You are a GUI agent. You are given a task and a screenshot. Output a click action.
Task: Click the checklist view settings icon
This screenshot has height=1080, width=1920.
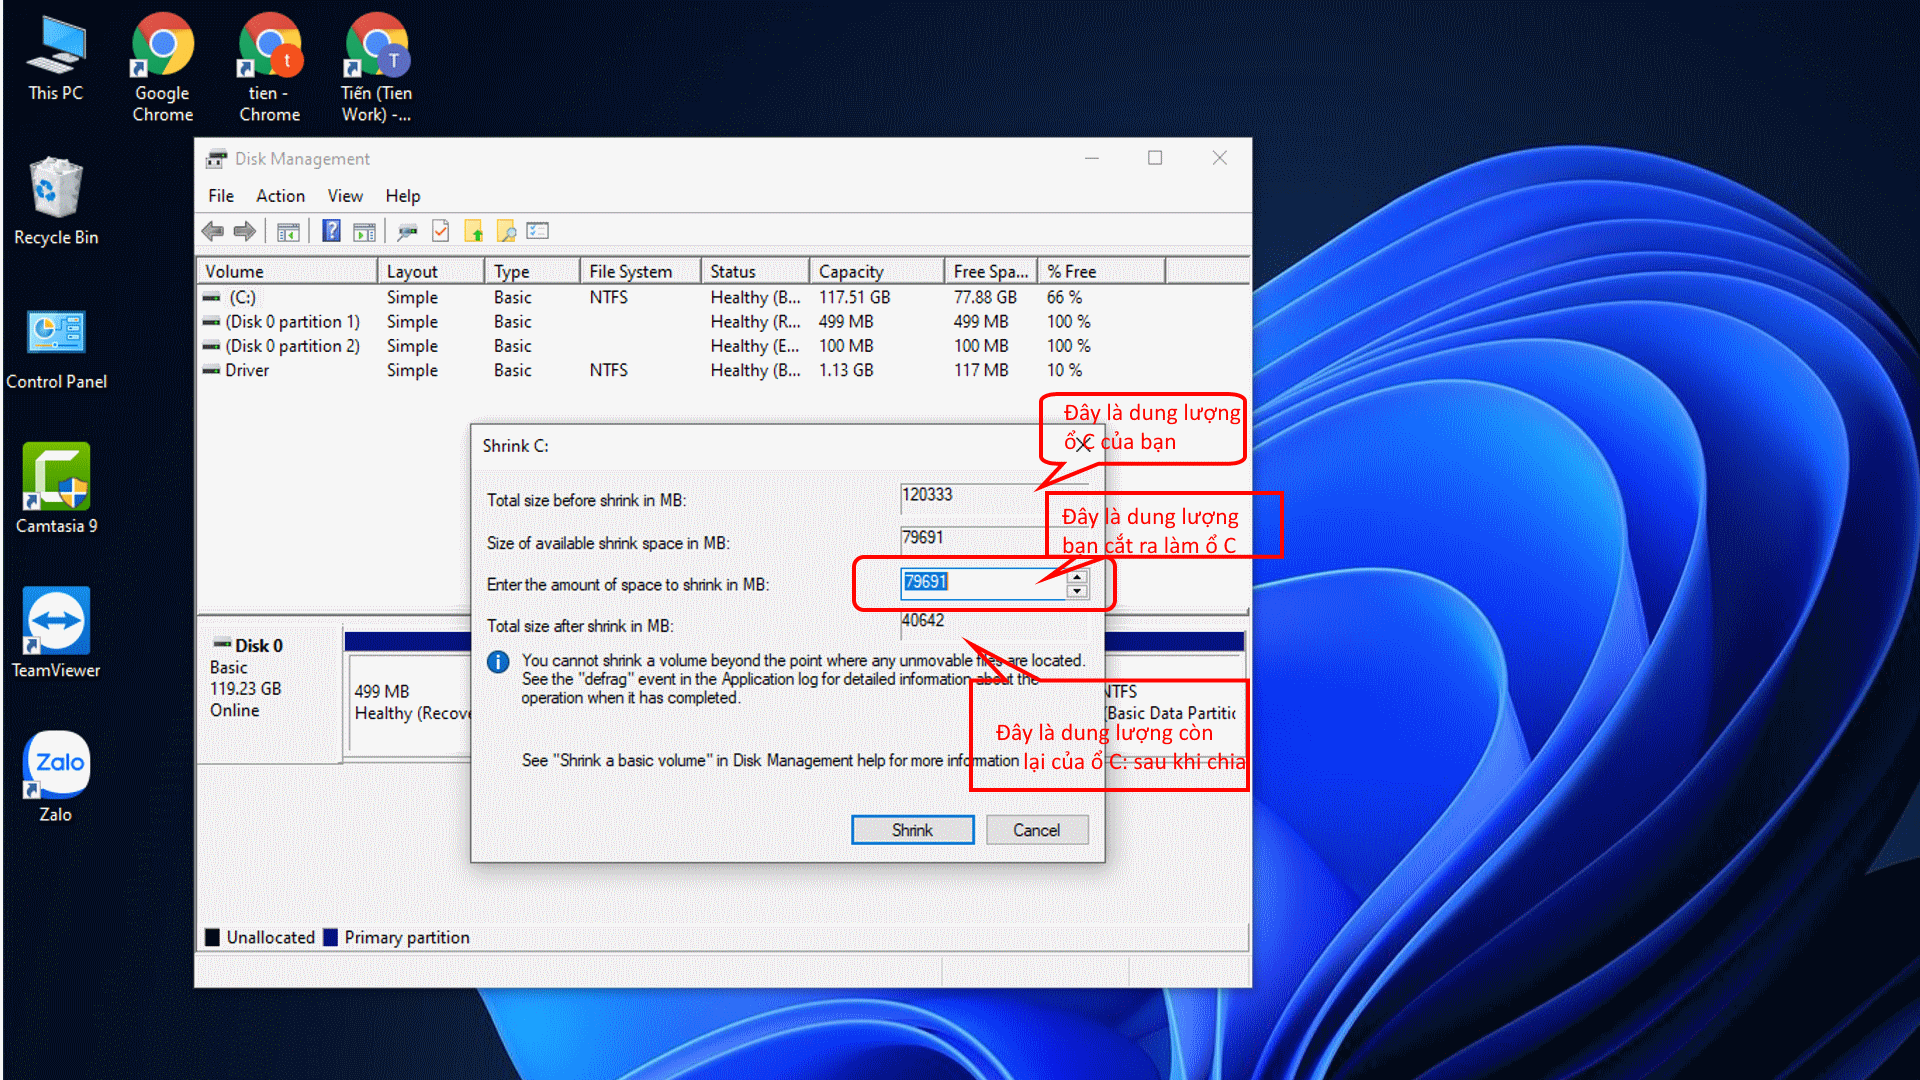538,232
